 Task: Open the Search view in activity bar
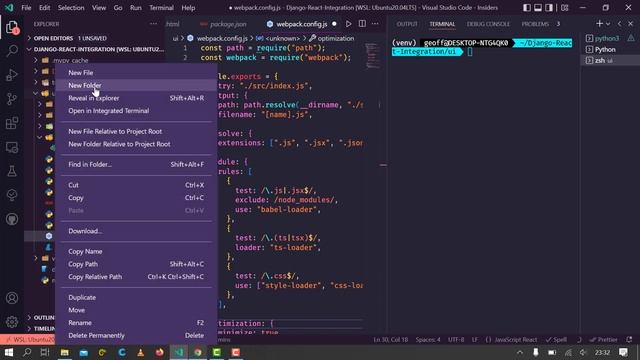click(12, 51)
